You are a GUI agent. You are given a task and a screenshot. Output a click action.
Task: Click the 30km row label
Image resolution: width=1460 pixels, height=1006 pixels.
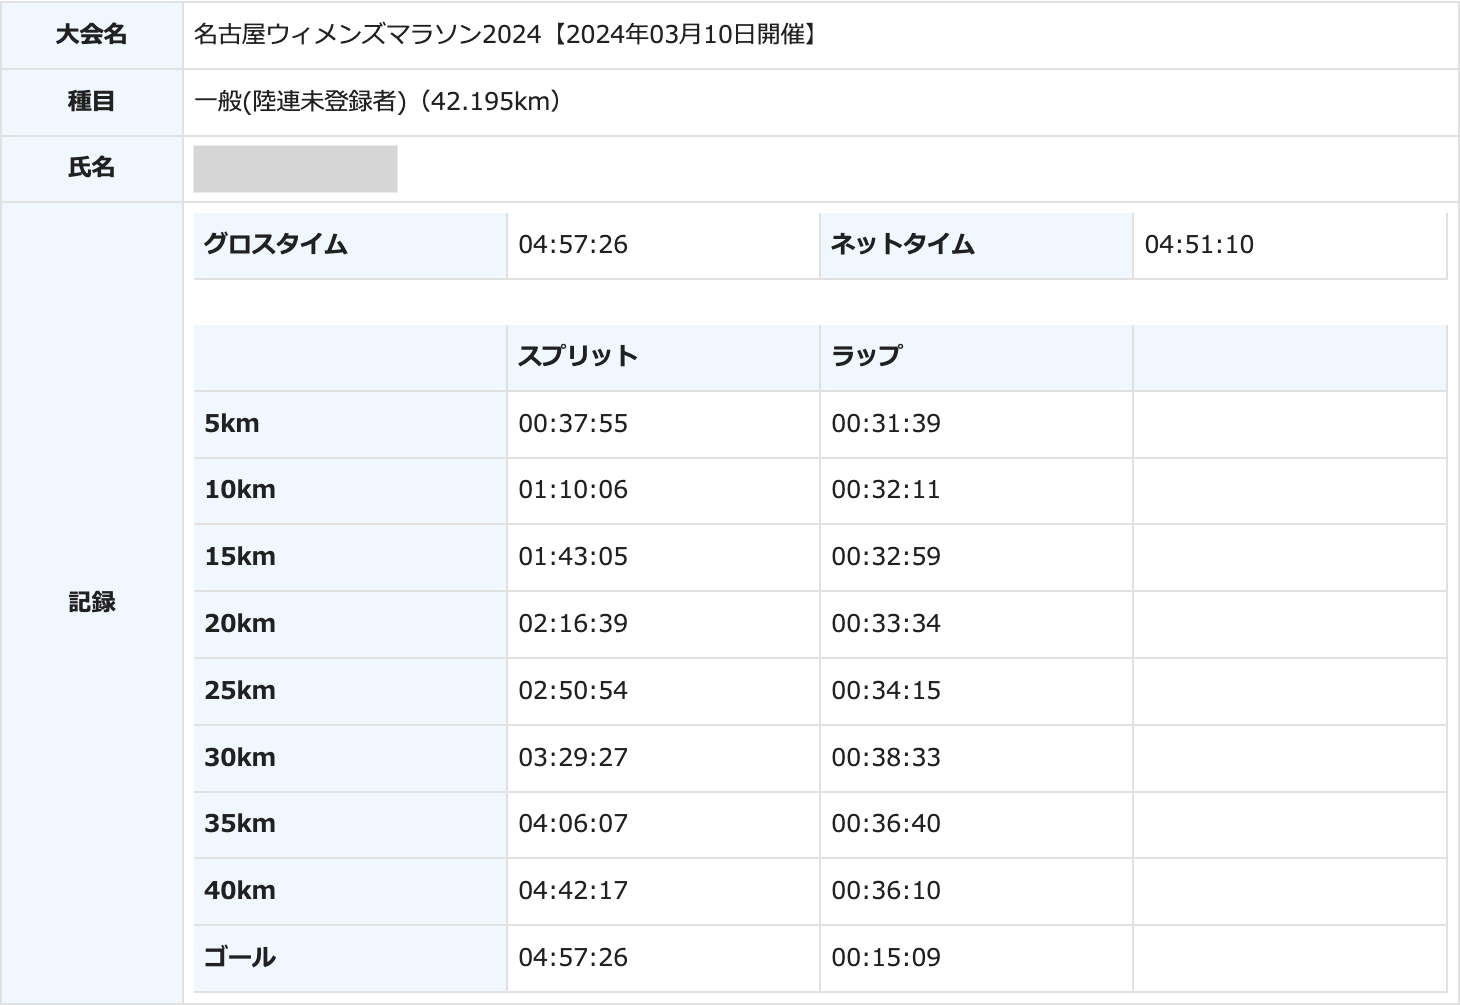[240, 758]
